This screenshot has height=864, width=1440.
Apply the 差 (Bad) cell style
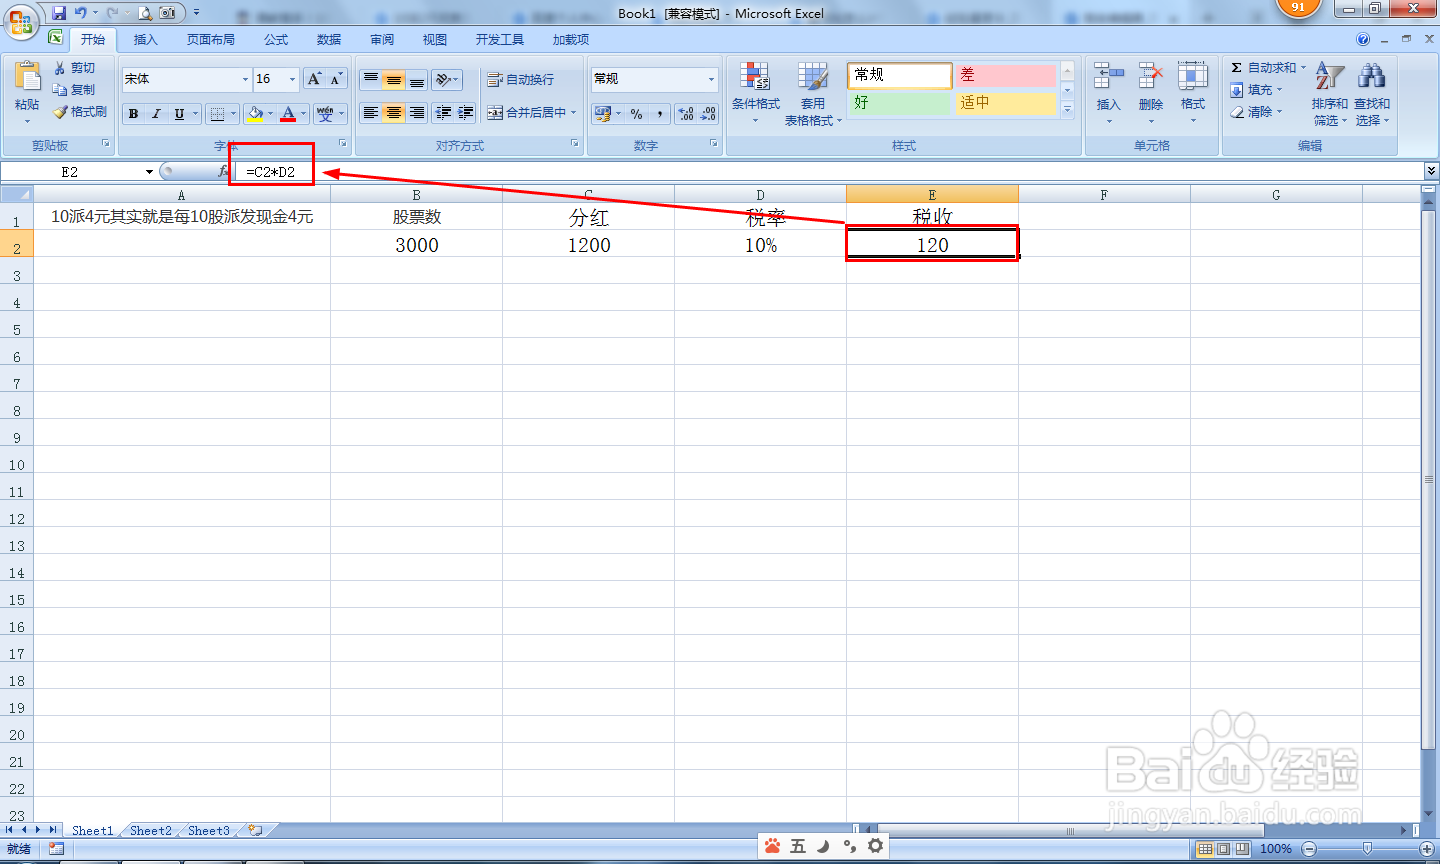1005,75
